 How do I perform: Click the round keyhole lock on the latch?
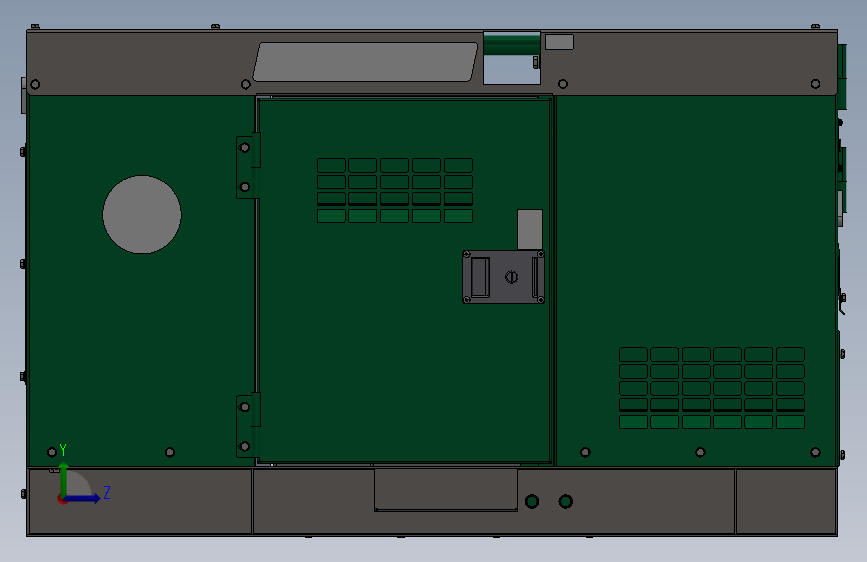click(x=511, y=277)
